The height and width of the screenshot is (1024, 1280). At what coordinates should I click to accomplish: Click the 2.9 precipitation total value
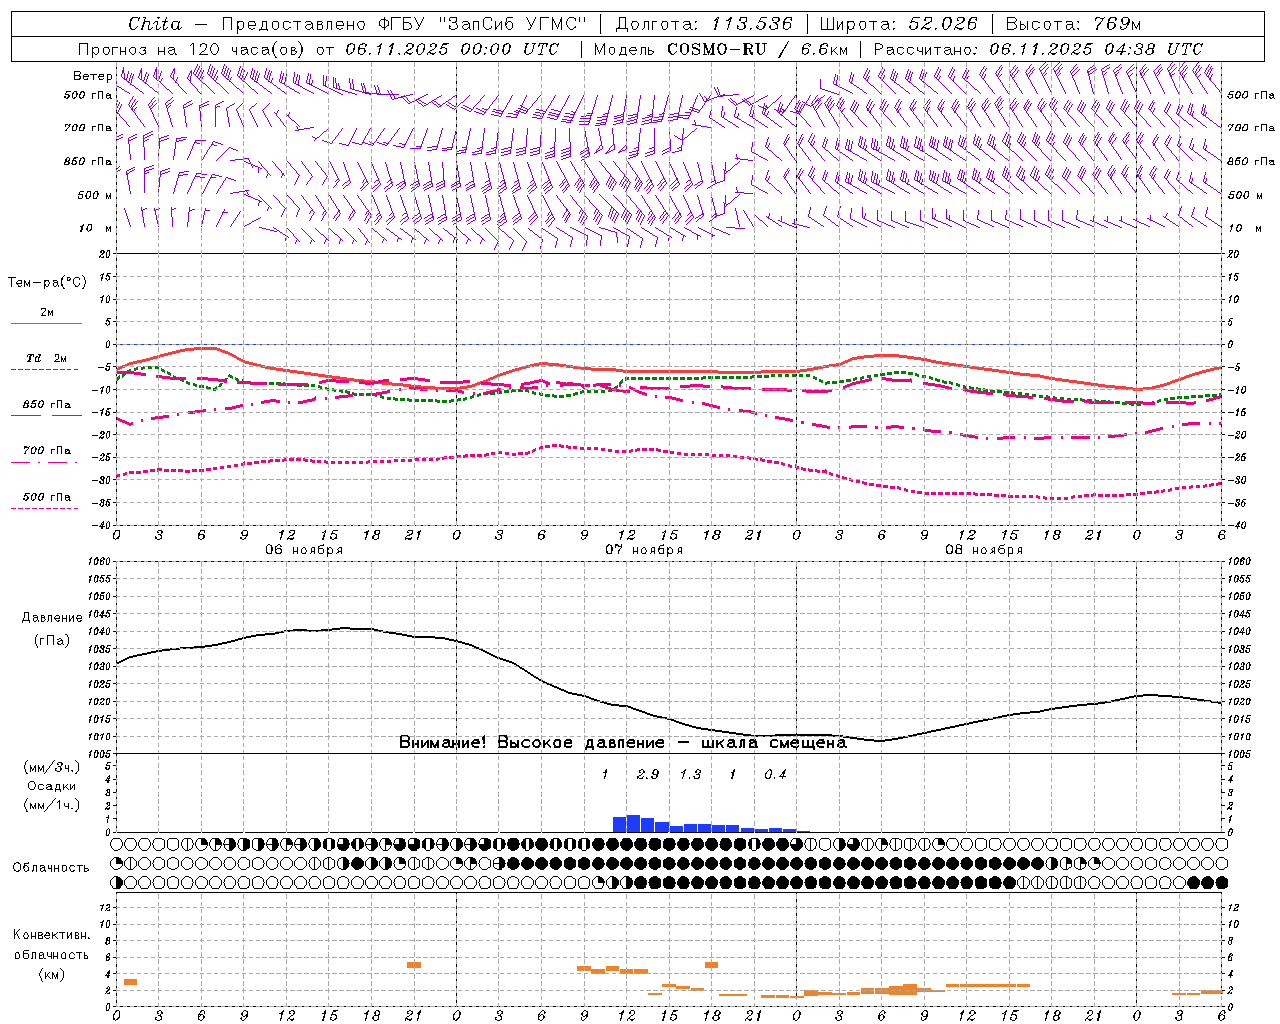tap(648, 775)
